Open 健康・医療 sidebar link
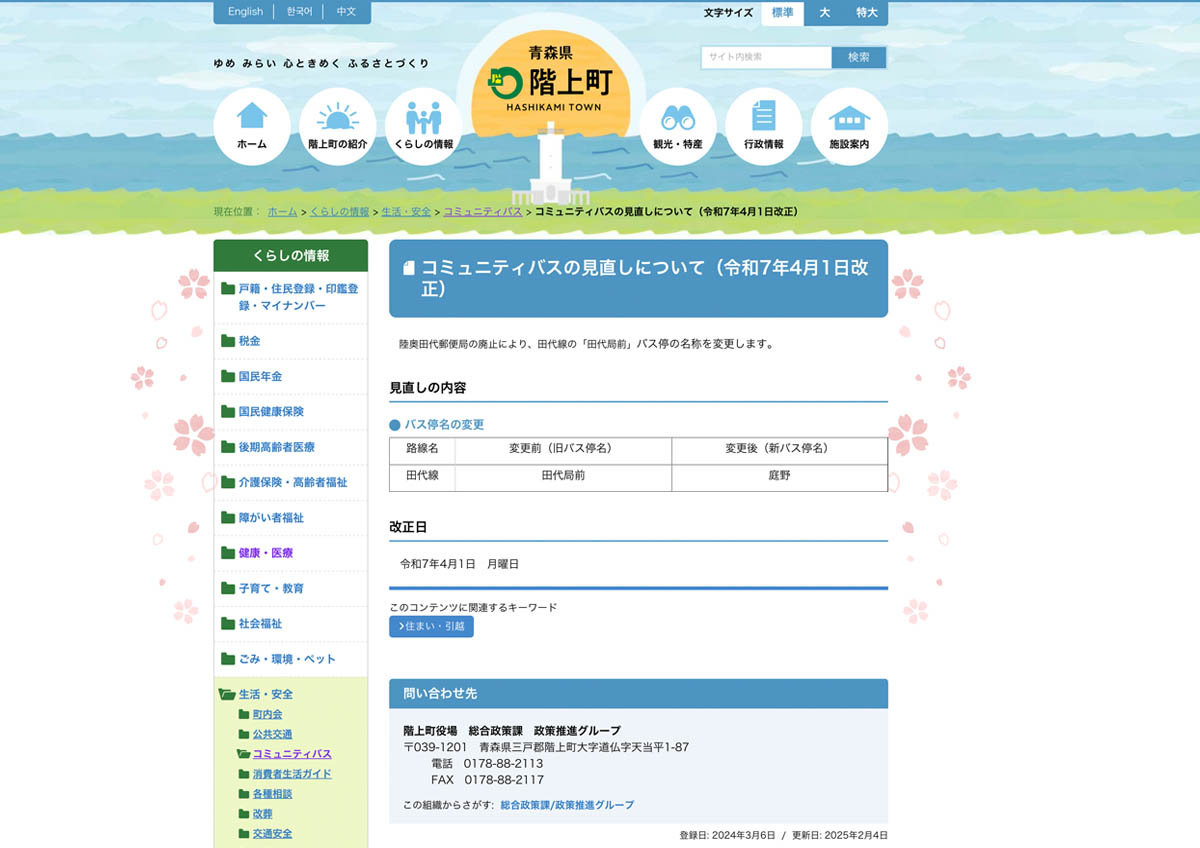This screenshot has width=1200, height=848. click(x=266, y=553)
